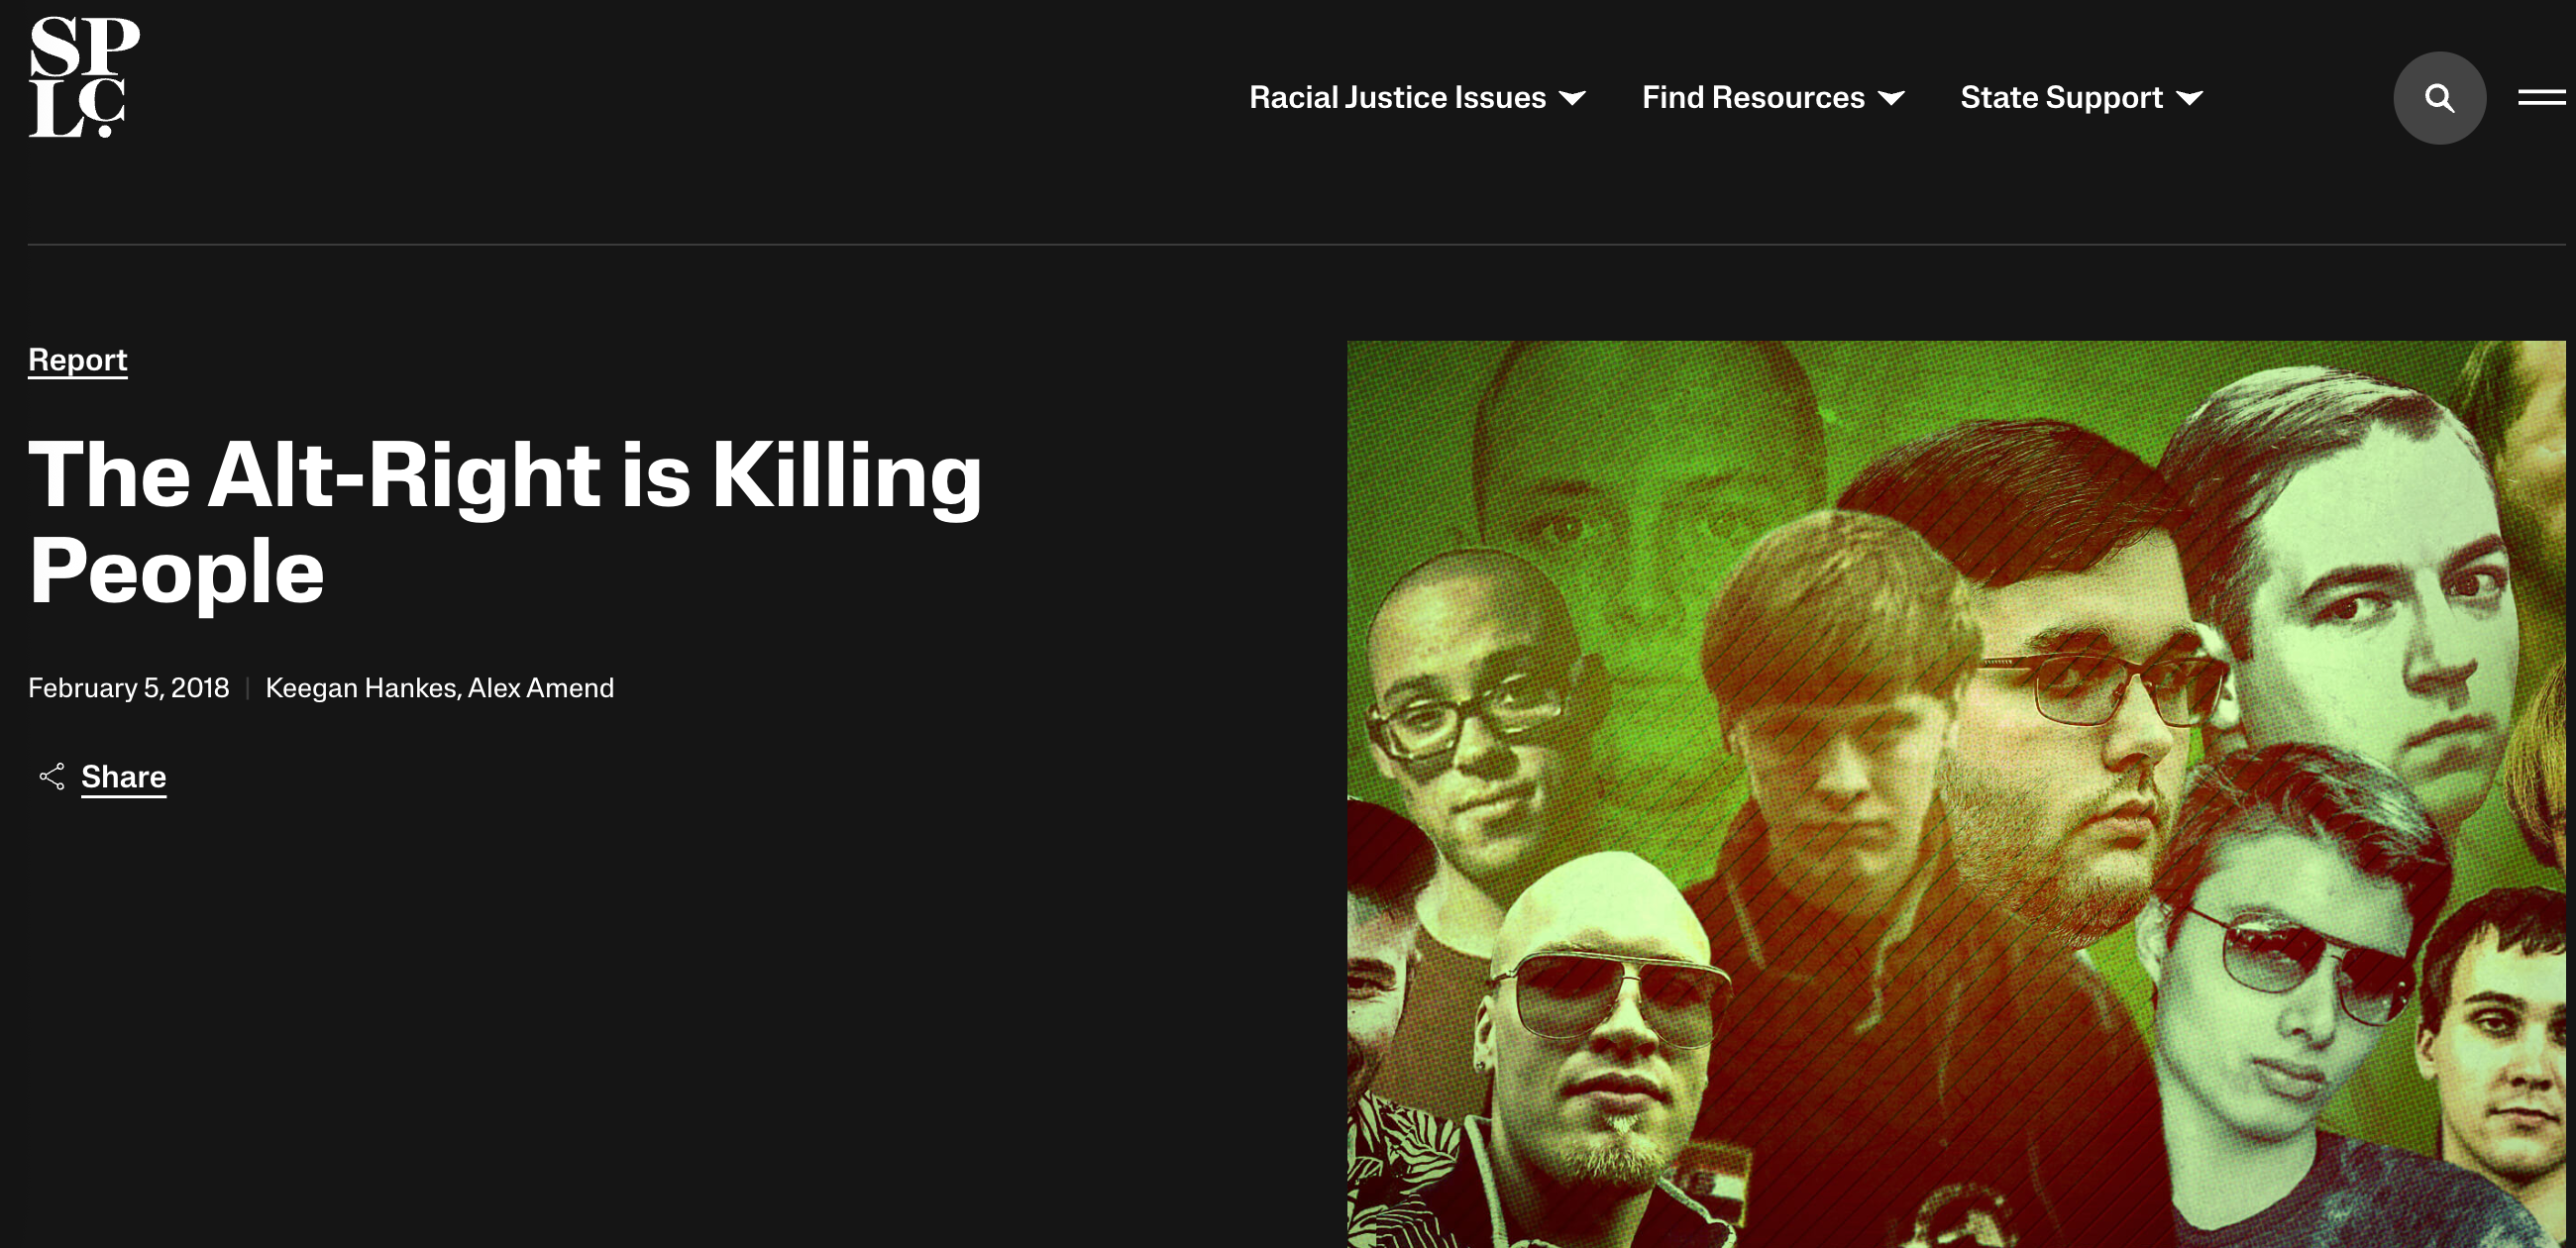
Task: Open author Alex Amend's name
Action: click(541, 688)
